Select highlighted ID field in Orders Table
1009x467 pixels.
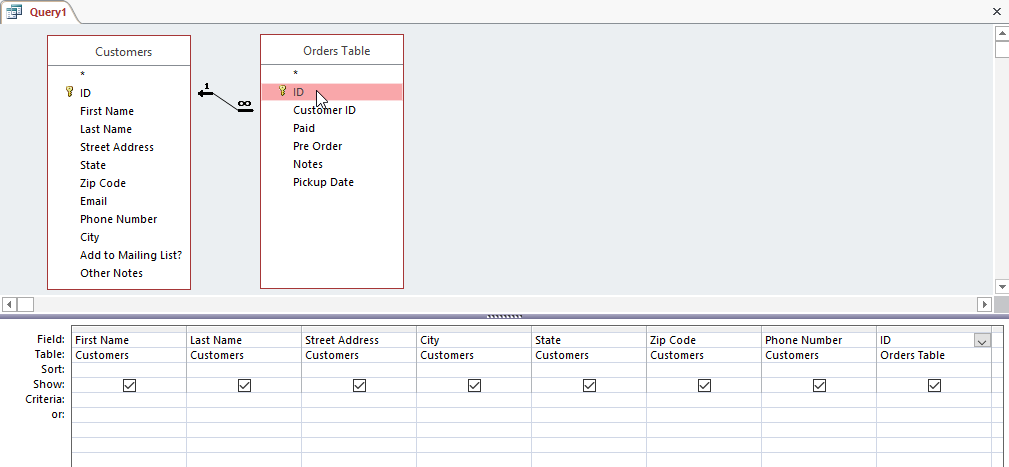[332, 92]
